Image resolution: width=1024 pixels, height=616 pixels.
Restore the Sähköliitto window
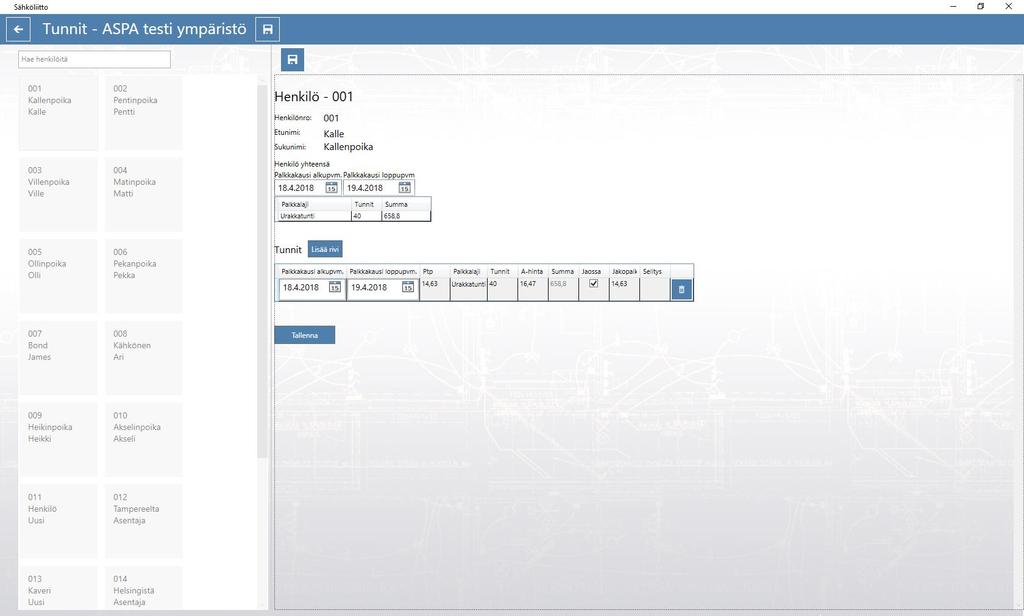click(x=980, y=7)
